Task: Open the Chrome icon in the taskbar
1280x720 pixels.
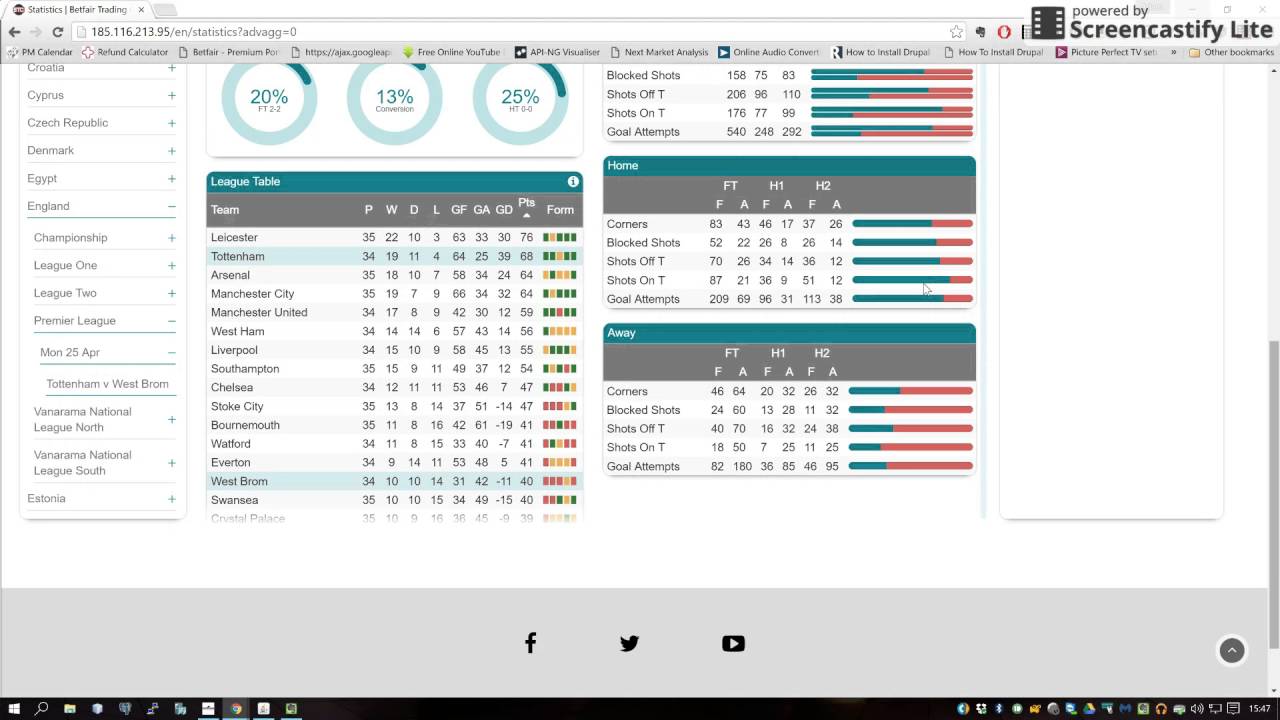Action: (236, 708)
